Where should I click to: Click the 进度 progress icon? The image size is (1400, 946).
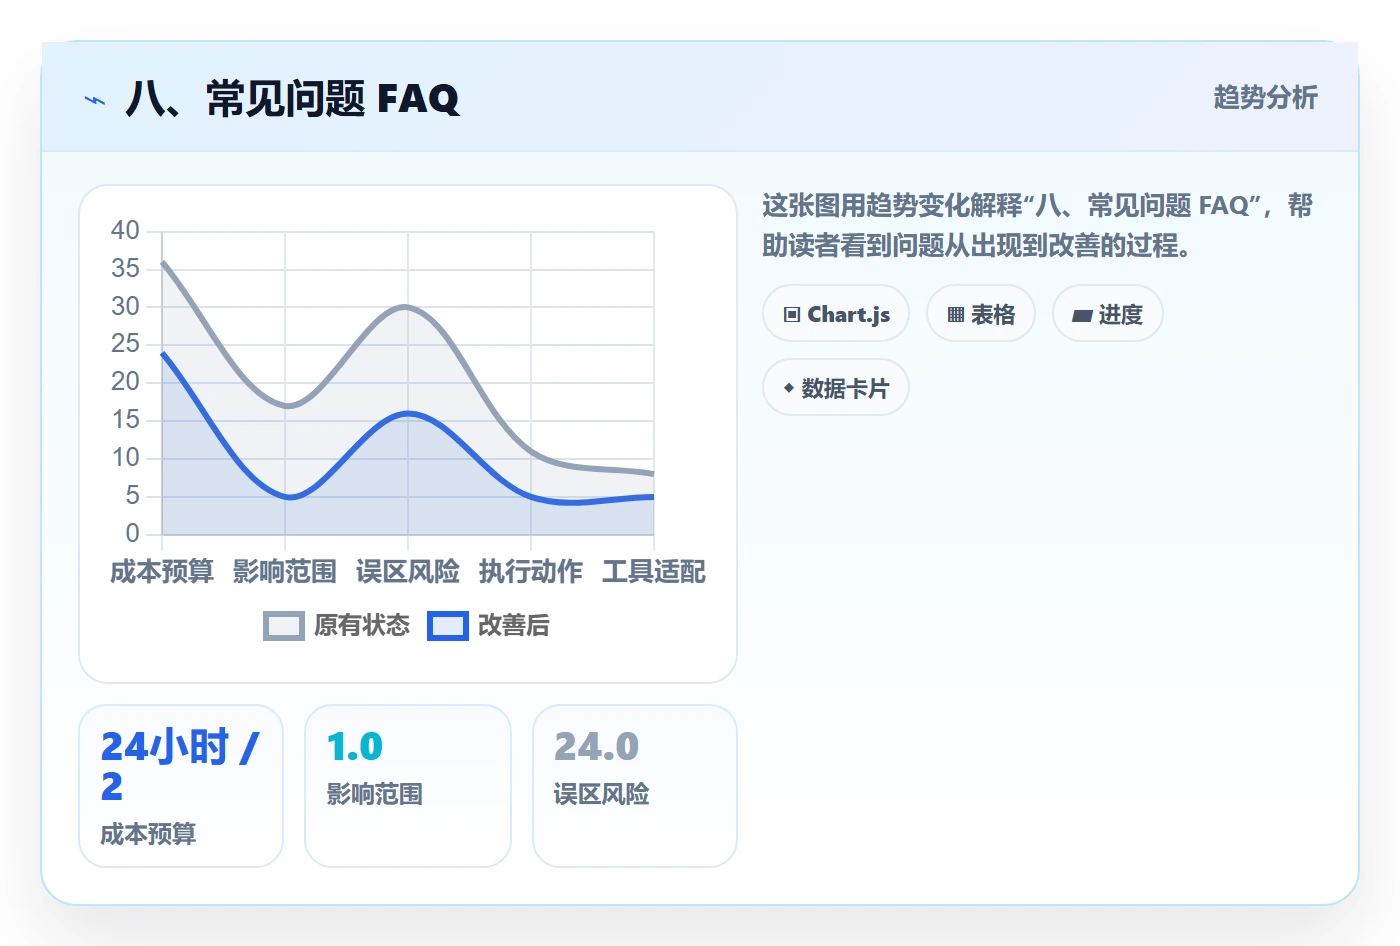pyautogui.click(x=1082, y=316)
